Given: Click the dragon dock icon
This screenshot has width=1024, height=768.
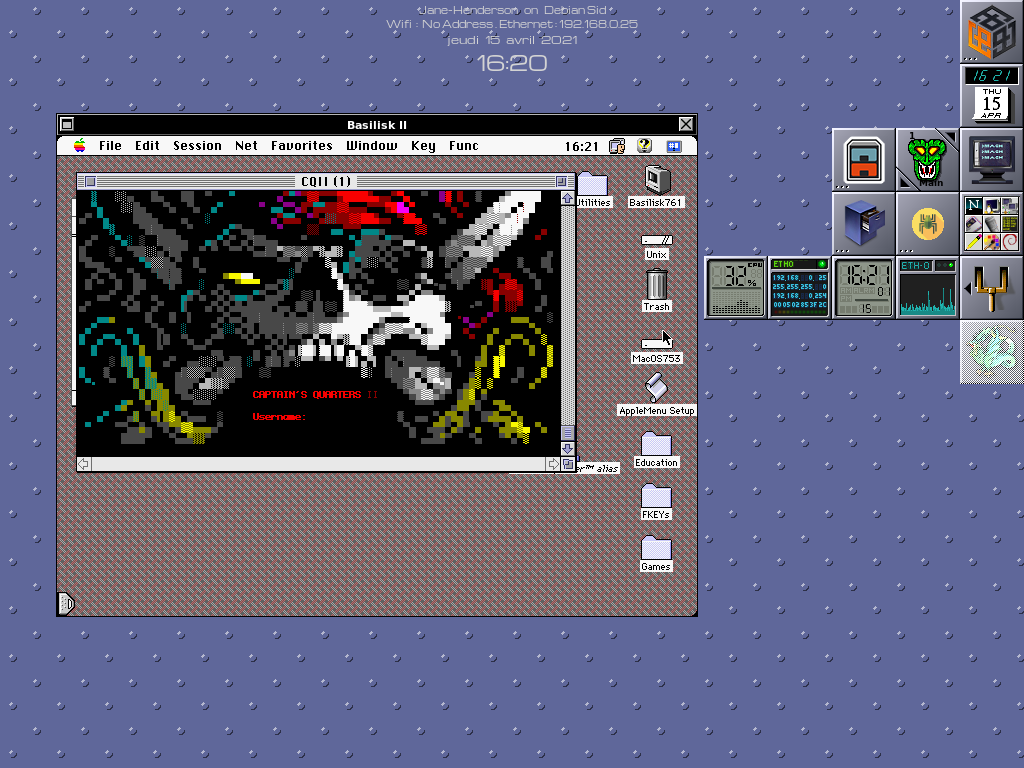Looking at the screenshot, I should pos(992,351).
